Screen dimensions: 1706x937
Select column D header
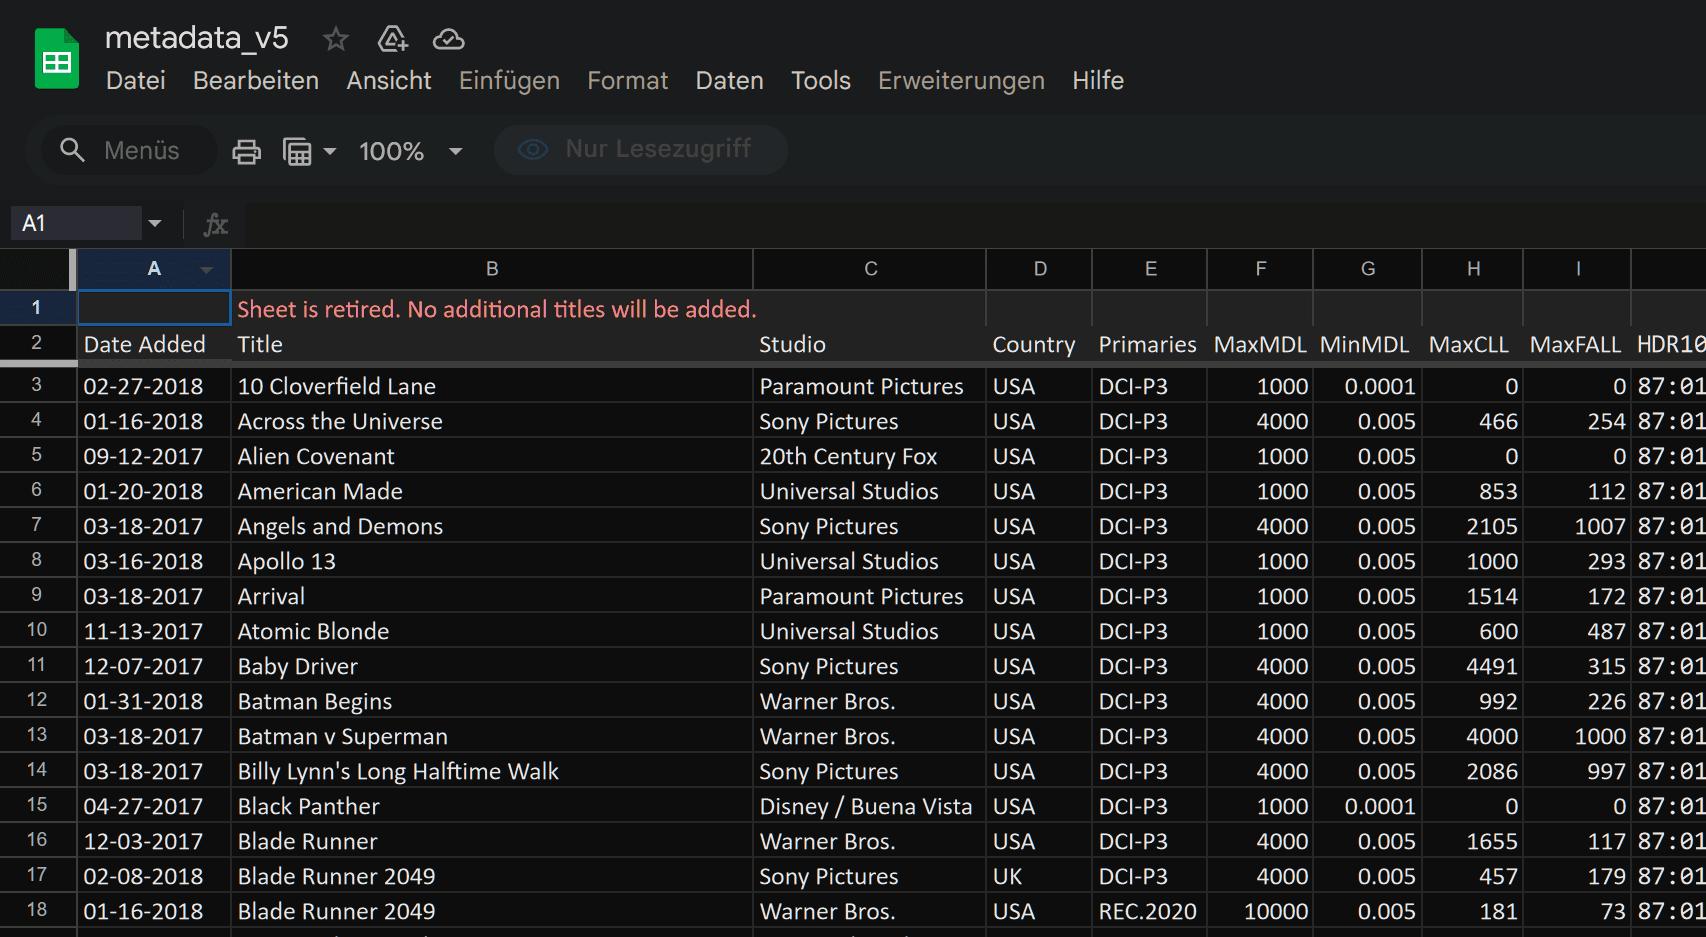click(x=1040, y=269)
